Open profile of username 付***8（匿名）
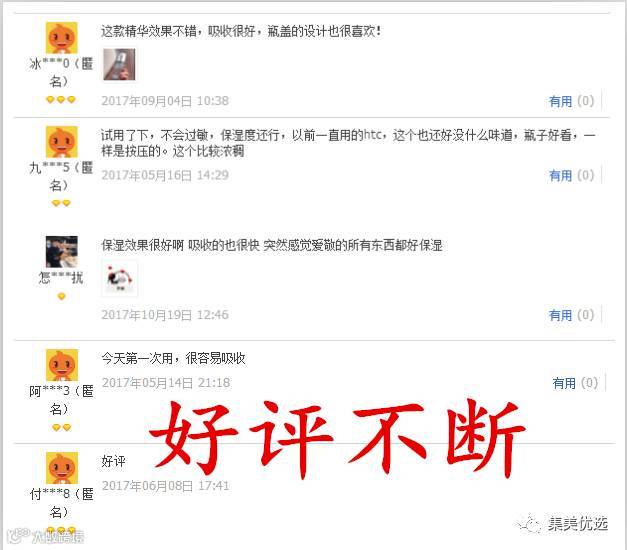Image resolution: width=627 pixels, height=550 pixels. coord(61,503)
